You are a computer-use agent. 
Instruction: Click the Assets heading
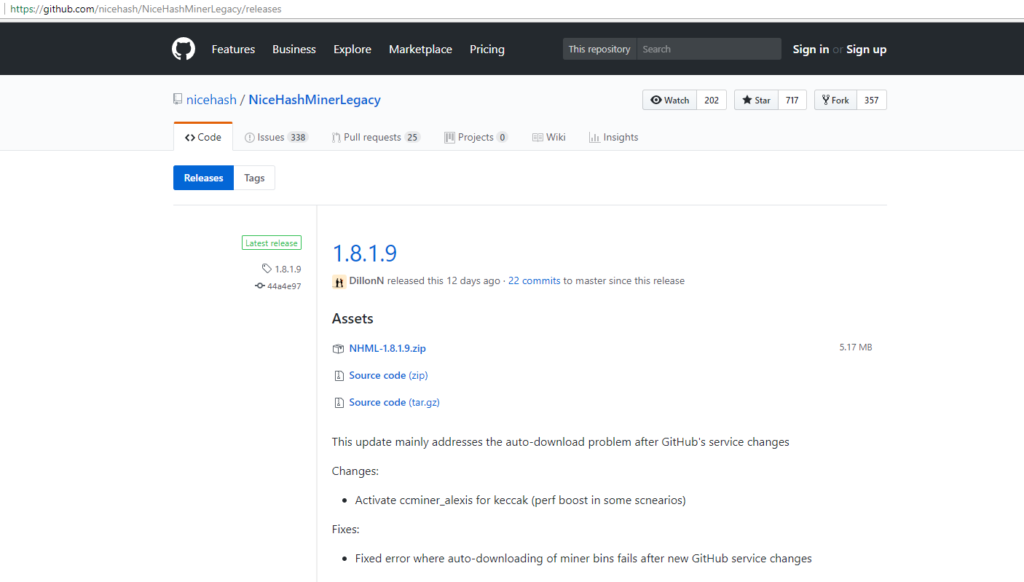[x=353, y=318]
